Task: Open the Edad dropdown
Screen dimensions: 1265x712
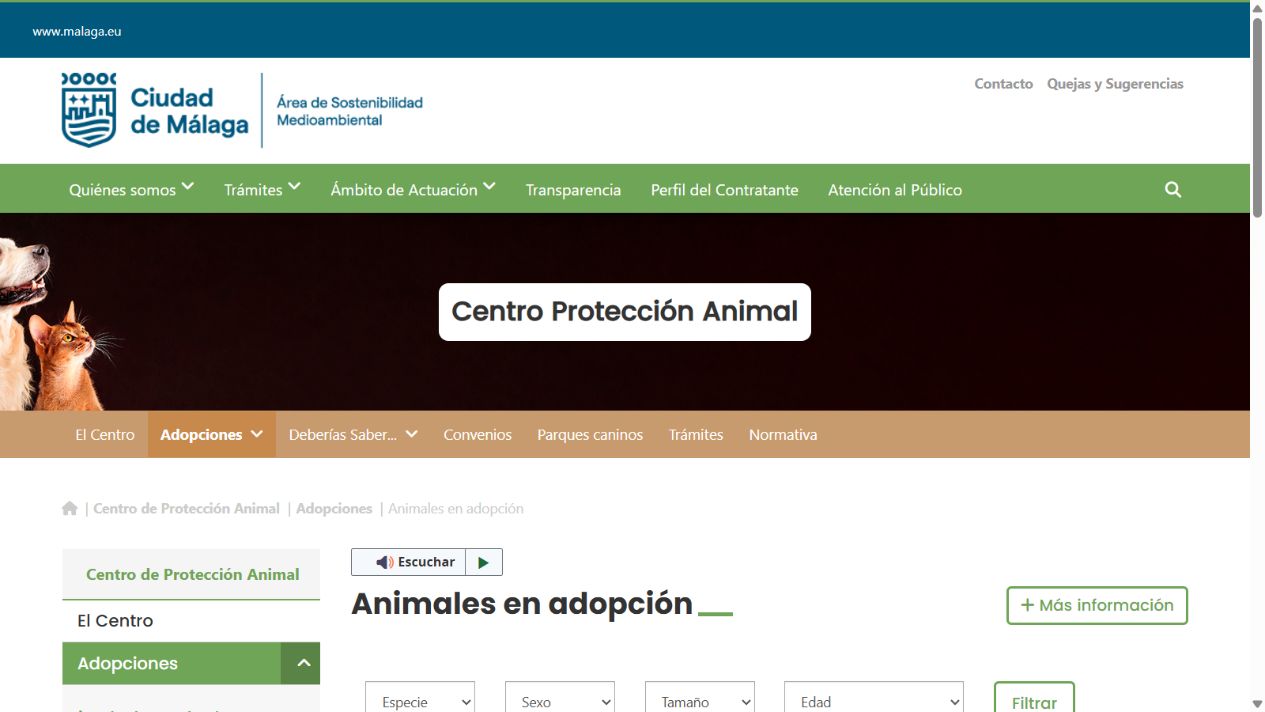Action: point(874,702)
